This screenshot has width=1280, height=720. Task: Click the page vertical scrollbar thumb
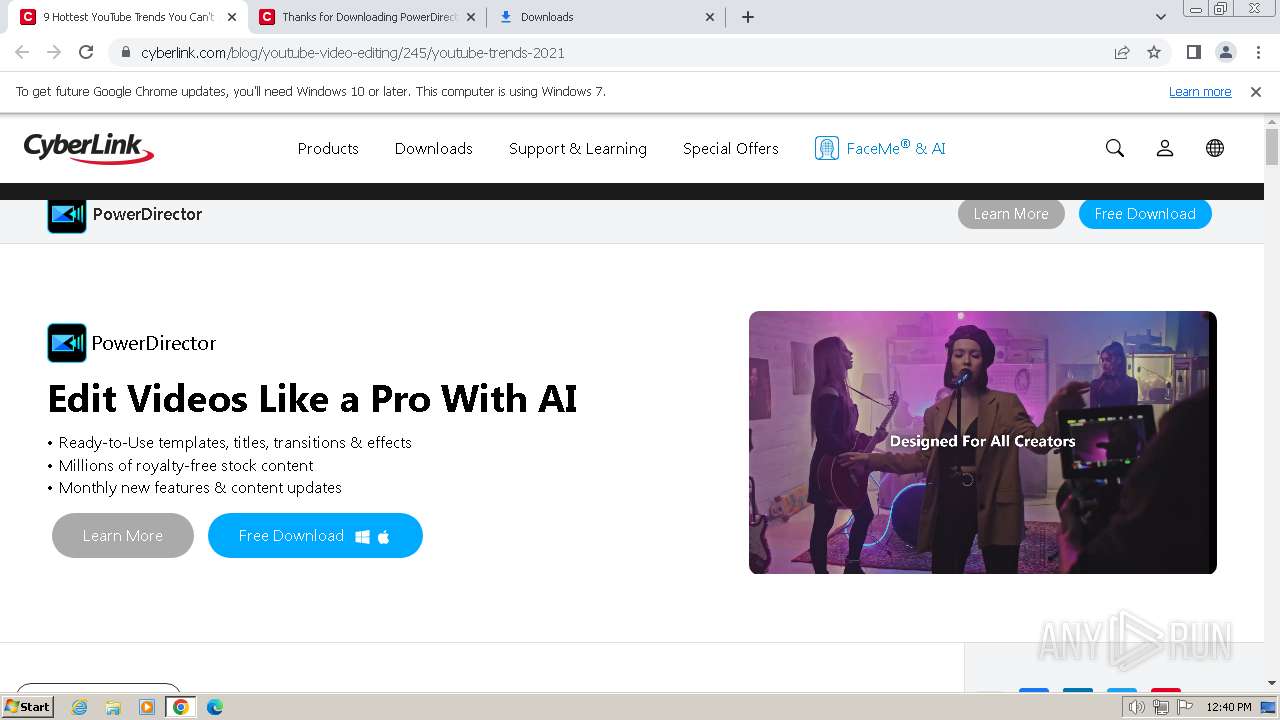pos(1272,147)
